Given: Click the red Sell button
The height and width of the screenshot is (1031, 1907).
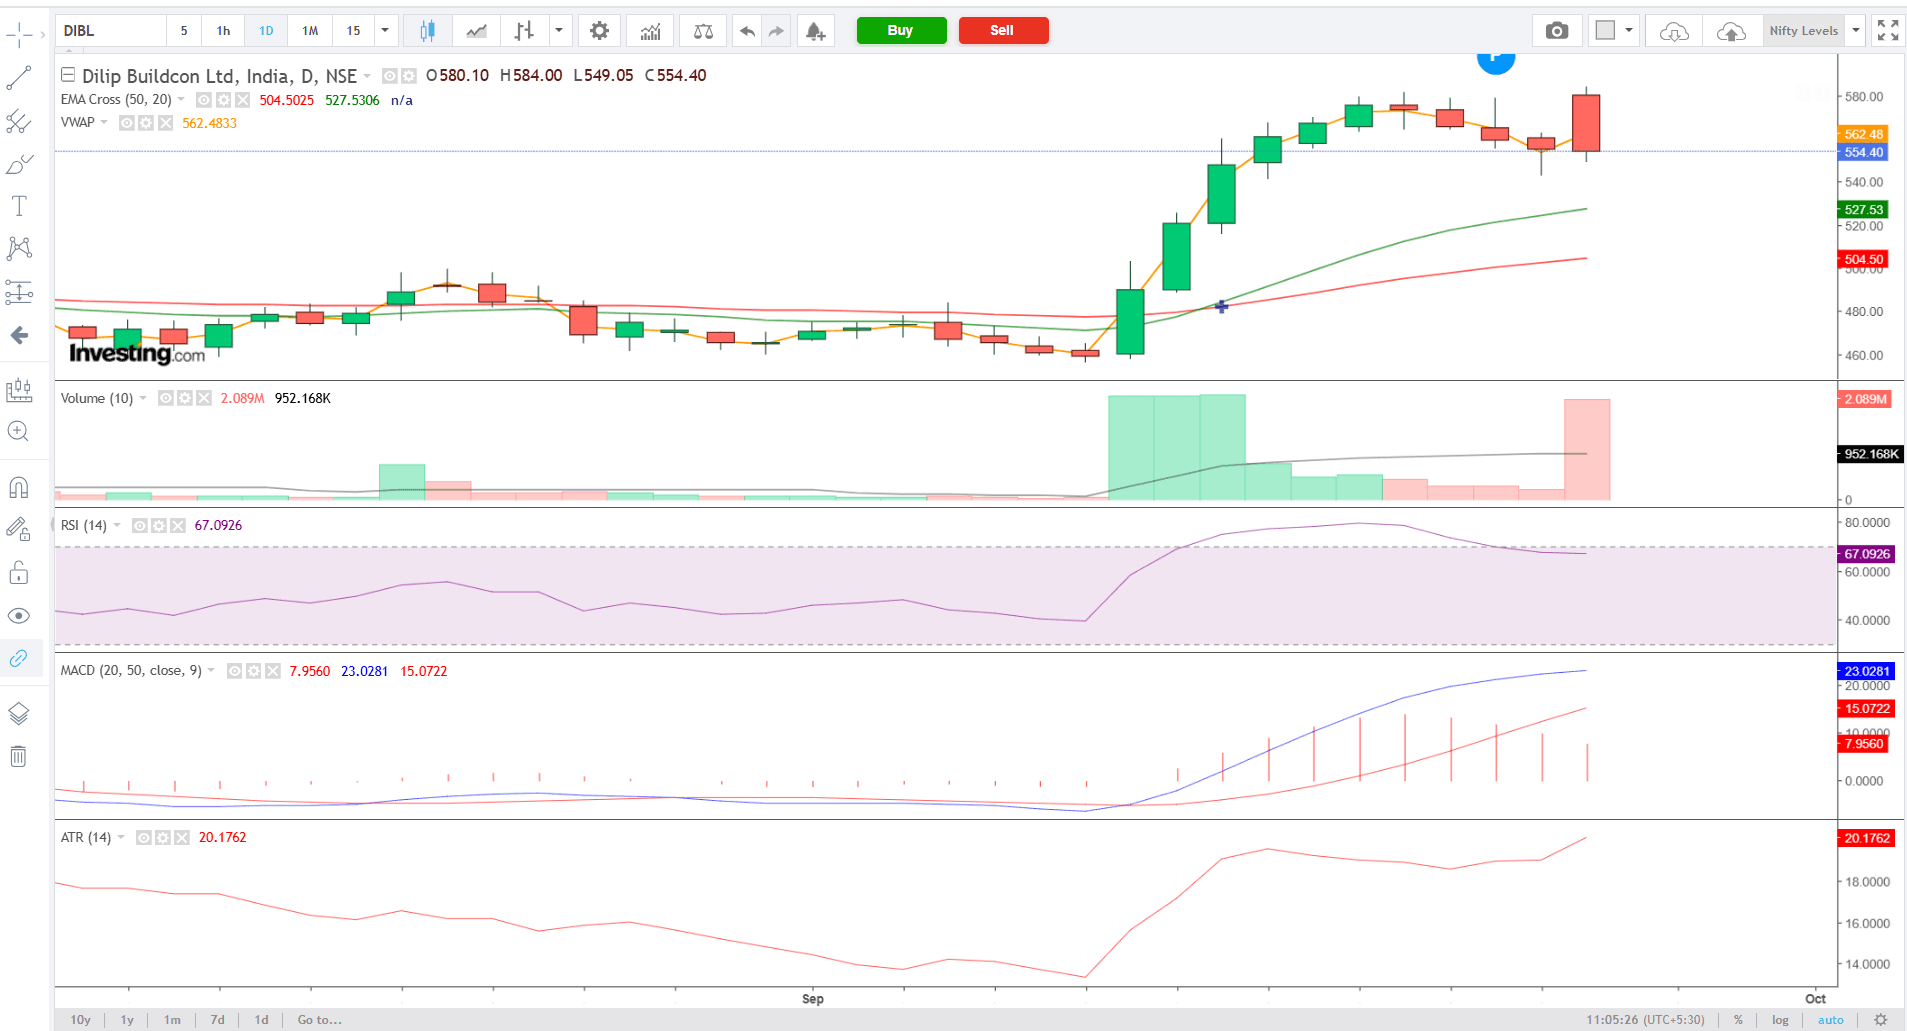Looking at the screenshot, I should 1003,31.
